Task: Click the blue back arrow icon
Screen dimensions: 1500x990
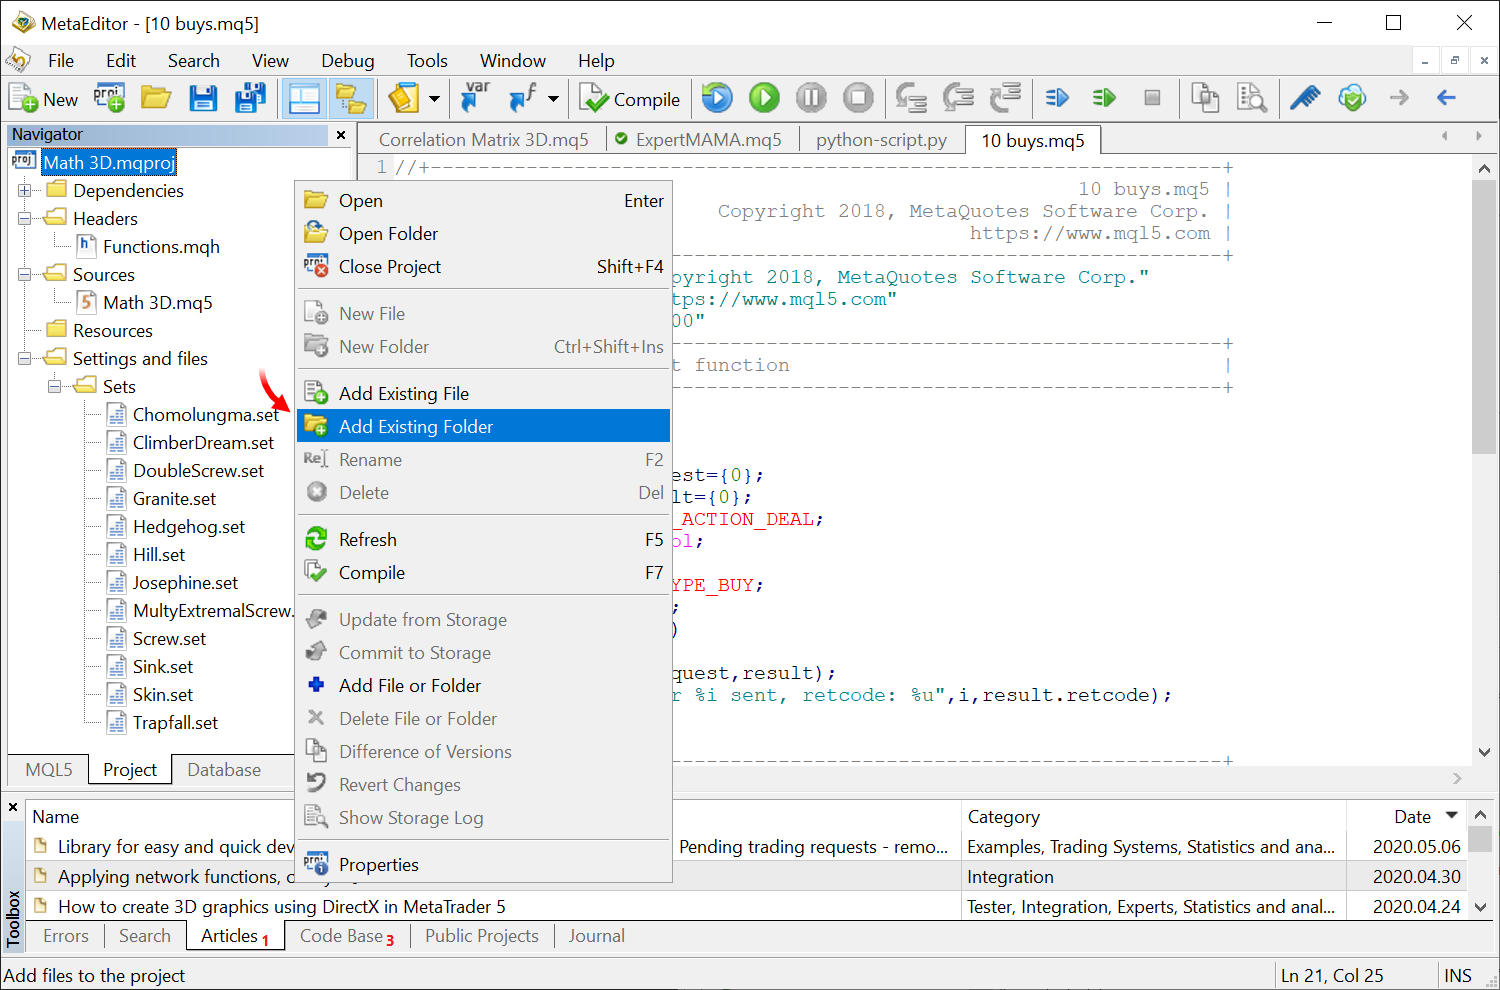Action: click(x=1446, y=98)
